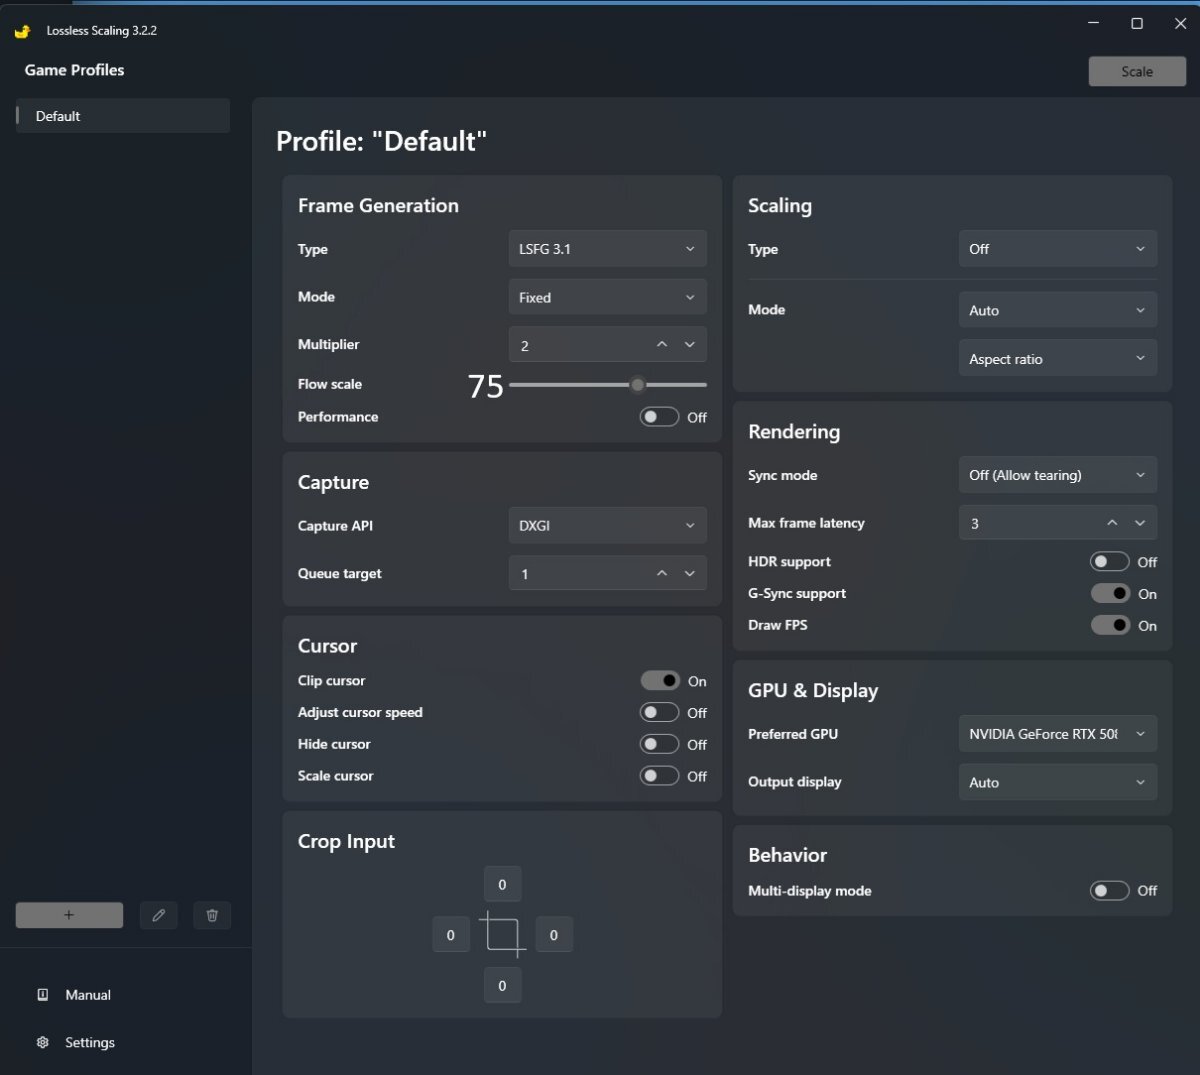Select the Default profile in sidebar
The height and width of the screenshot is (1075, 1200).
[x=122, y=116]
